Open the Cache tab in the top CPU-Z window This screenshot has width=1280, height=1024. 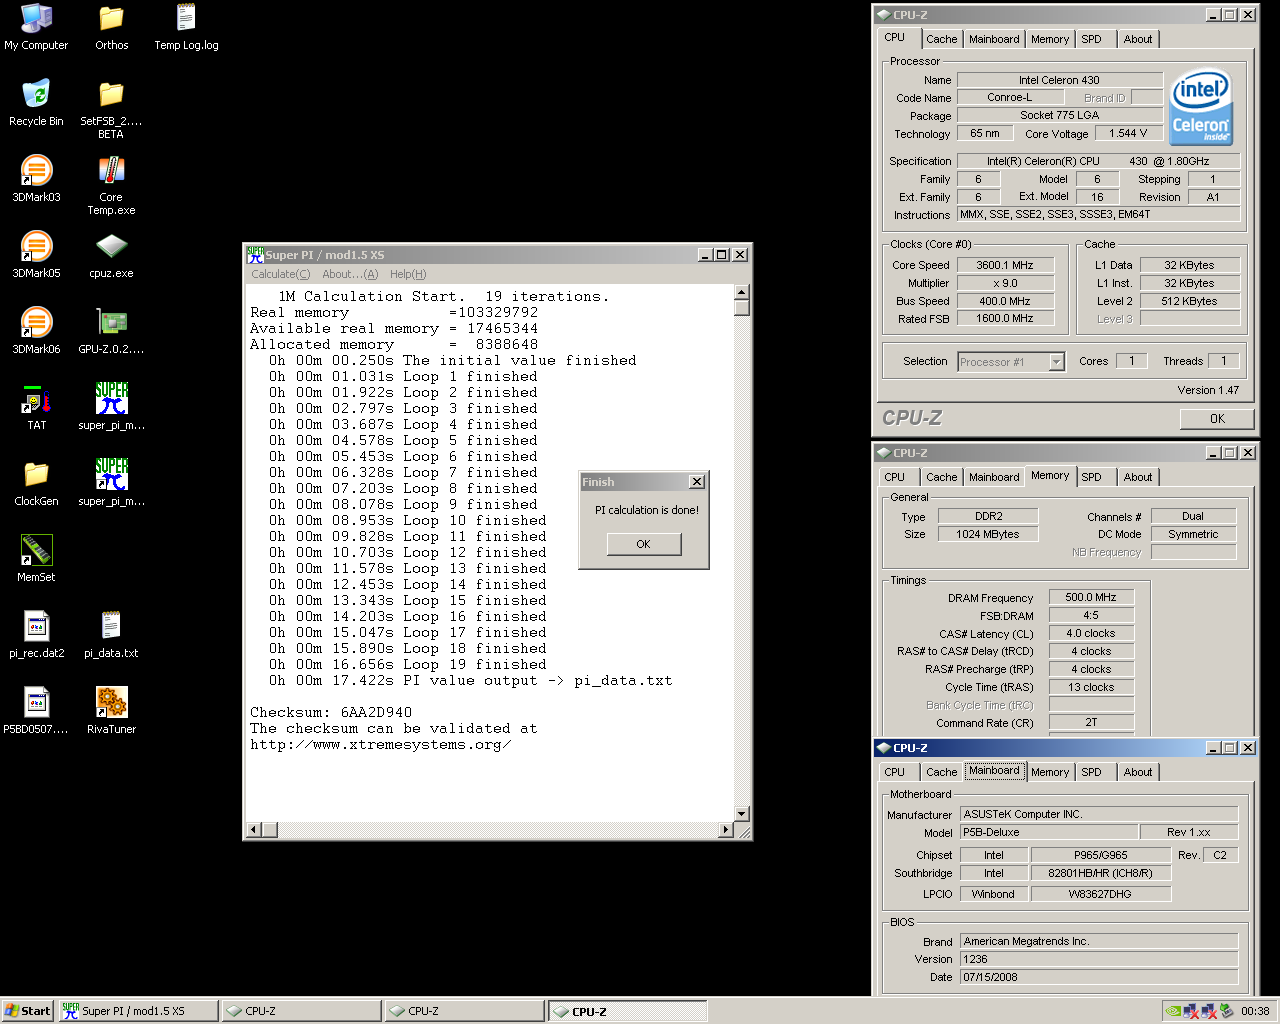pos(941,39)
